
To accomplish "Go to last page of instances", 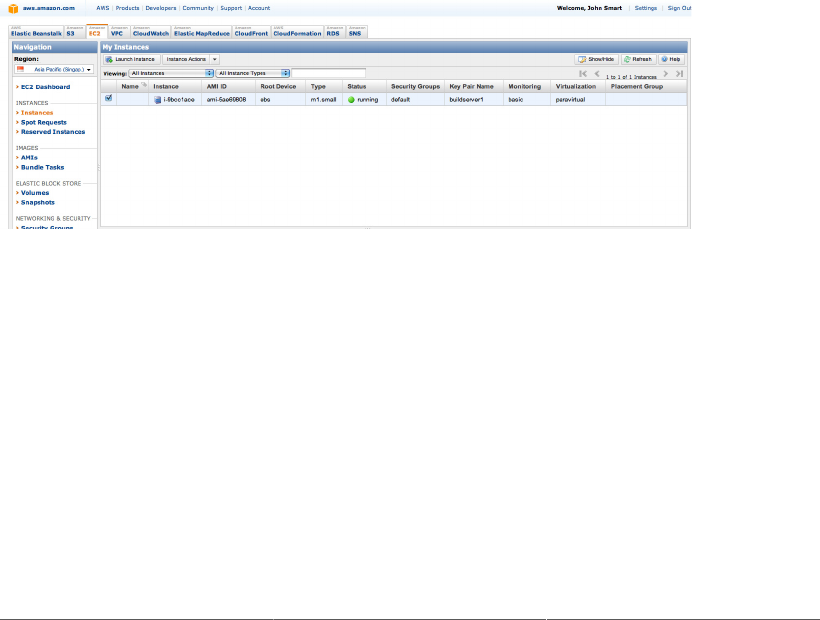I will pyautogui.click(x=679, y=74).
